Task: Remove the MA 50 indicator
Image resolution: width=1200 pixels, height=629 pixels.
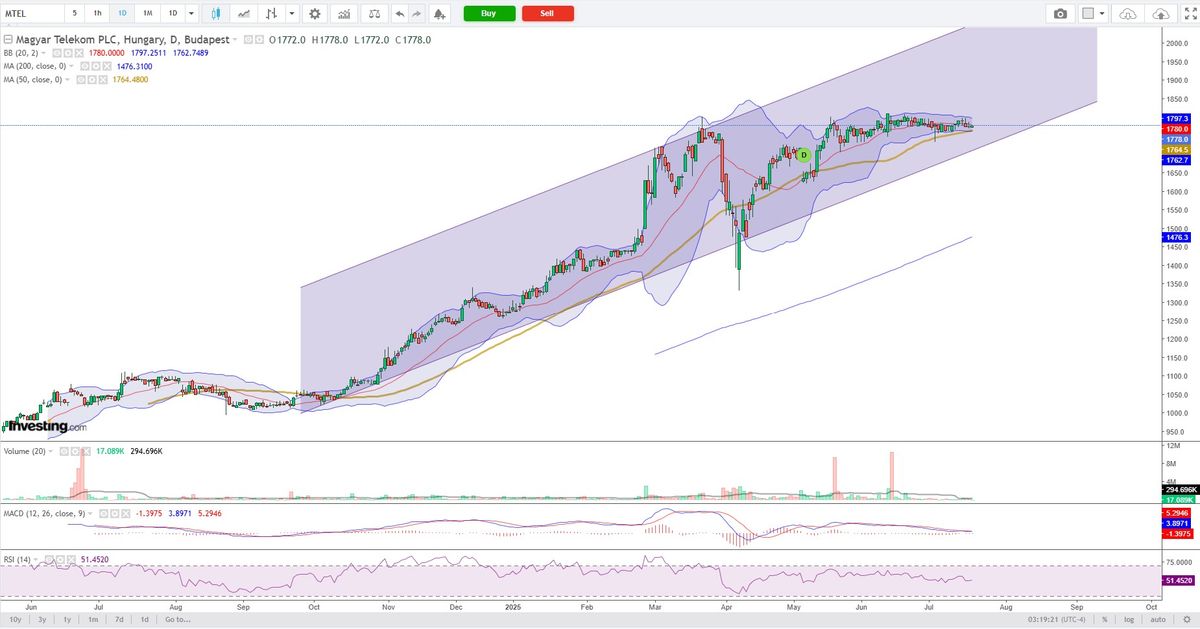Action: [104, 79]
